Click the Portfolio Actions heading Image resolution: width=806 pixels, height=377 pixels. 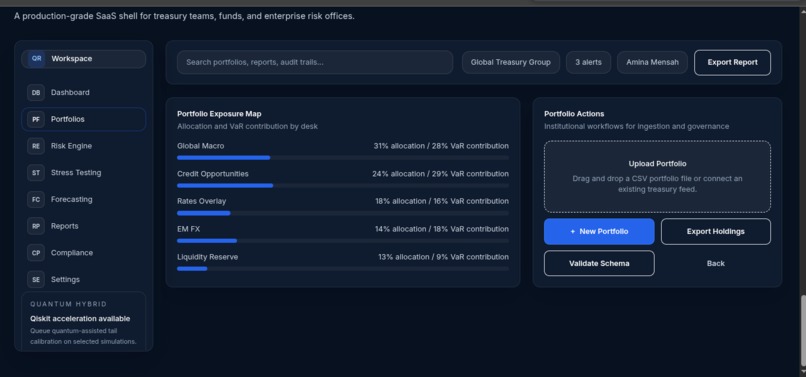click(x=574, y=114)
